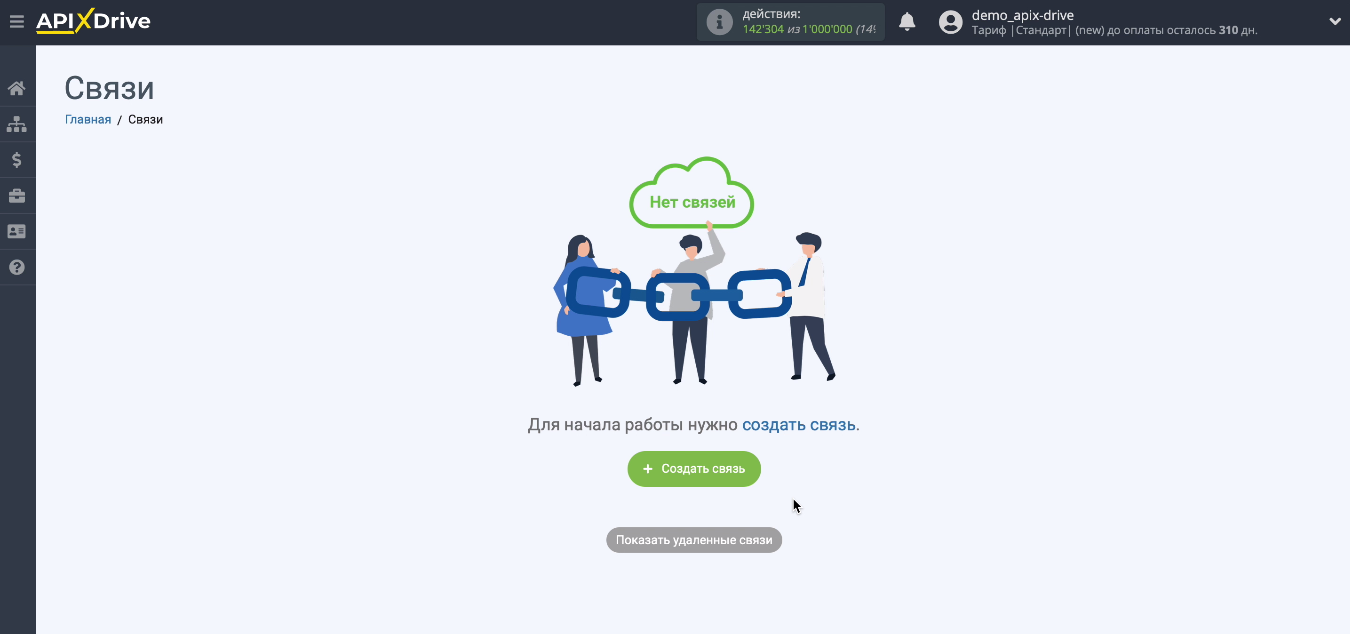Image resolution: width=1350 pixels, height=634 pixels.
Task: Open the hamburger menu in the top bar
Action: click(x=16, y=21)
